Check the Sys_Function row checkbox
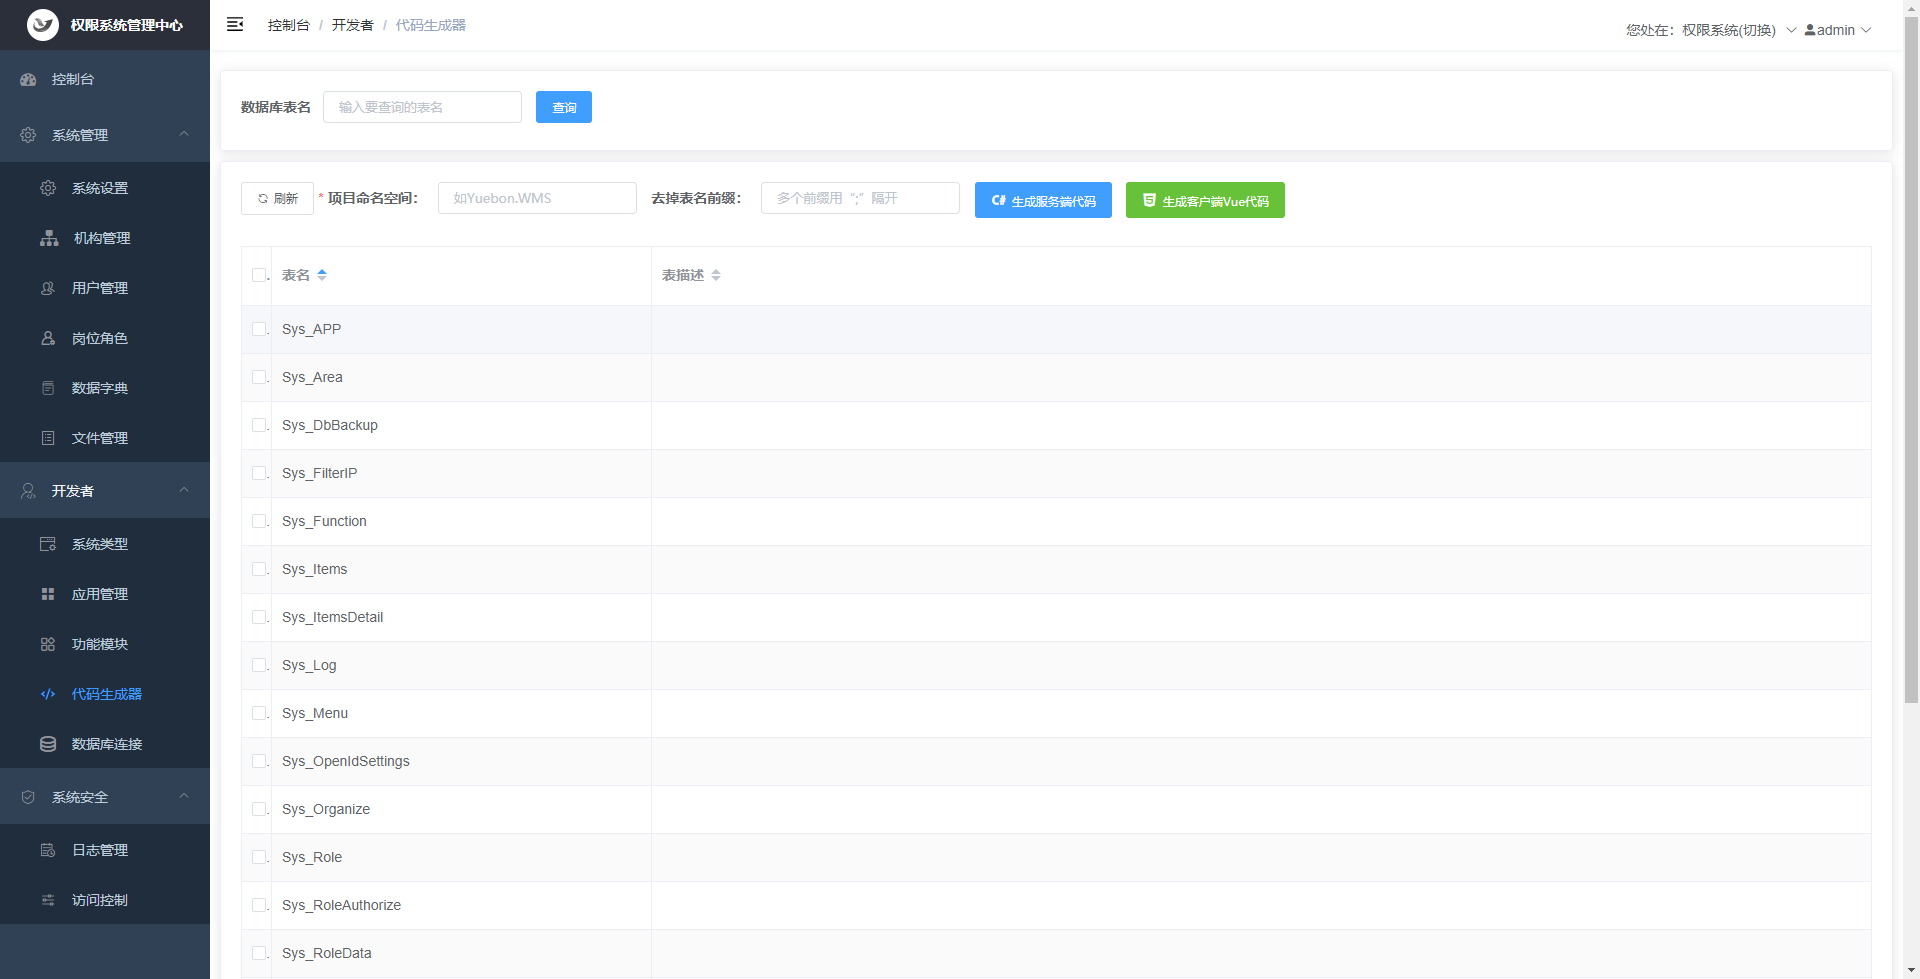 click(259, 521)
